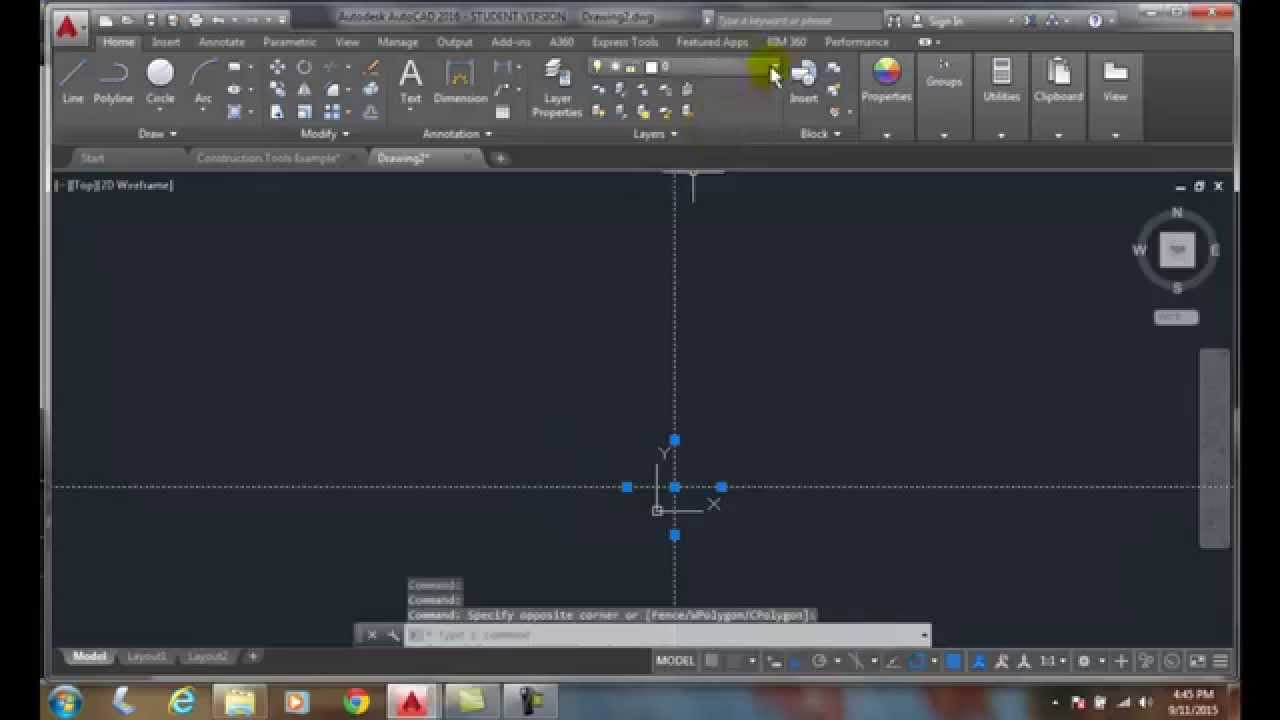Toggle Lineweight display in status bar
The image size is (1280, 720).
coord(953,661)
